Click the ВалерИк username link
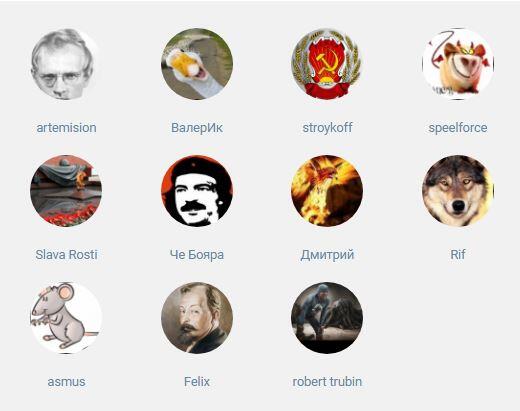 tap(197, 128)
